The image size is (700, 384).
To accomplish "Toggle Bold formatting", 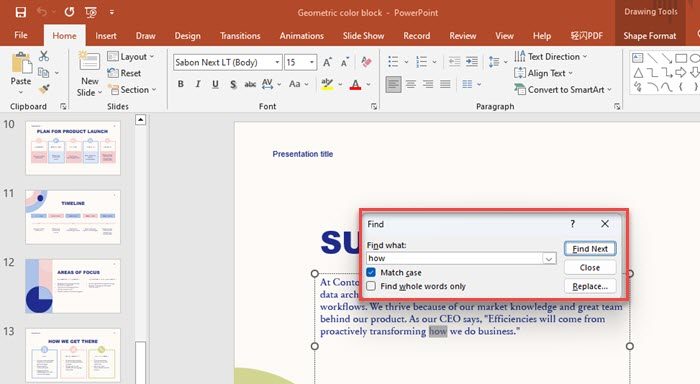I will coord(181,84).
